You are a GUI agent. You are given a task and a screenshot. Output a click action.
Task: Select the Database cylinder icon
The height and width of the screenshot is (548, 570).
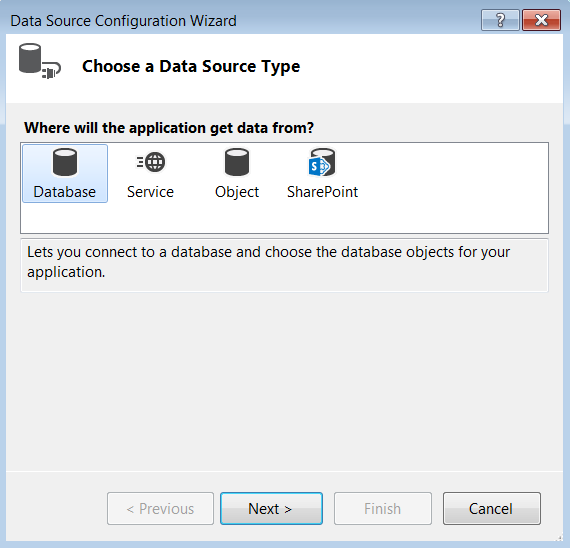[65, 162]
